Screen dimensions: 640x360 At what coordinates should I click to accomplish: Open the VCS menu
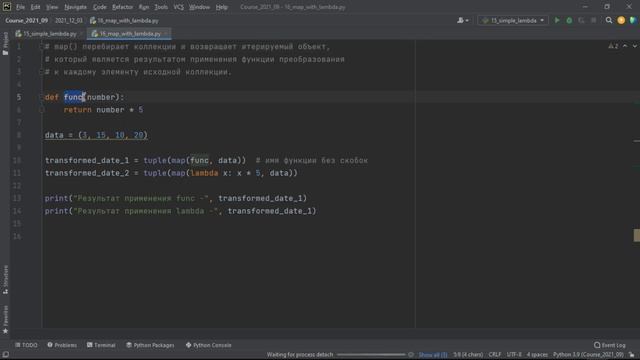(178, 7)
